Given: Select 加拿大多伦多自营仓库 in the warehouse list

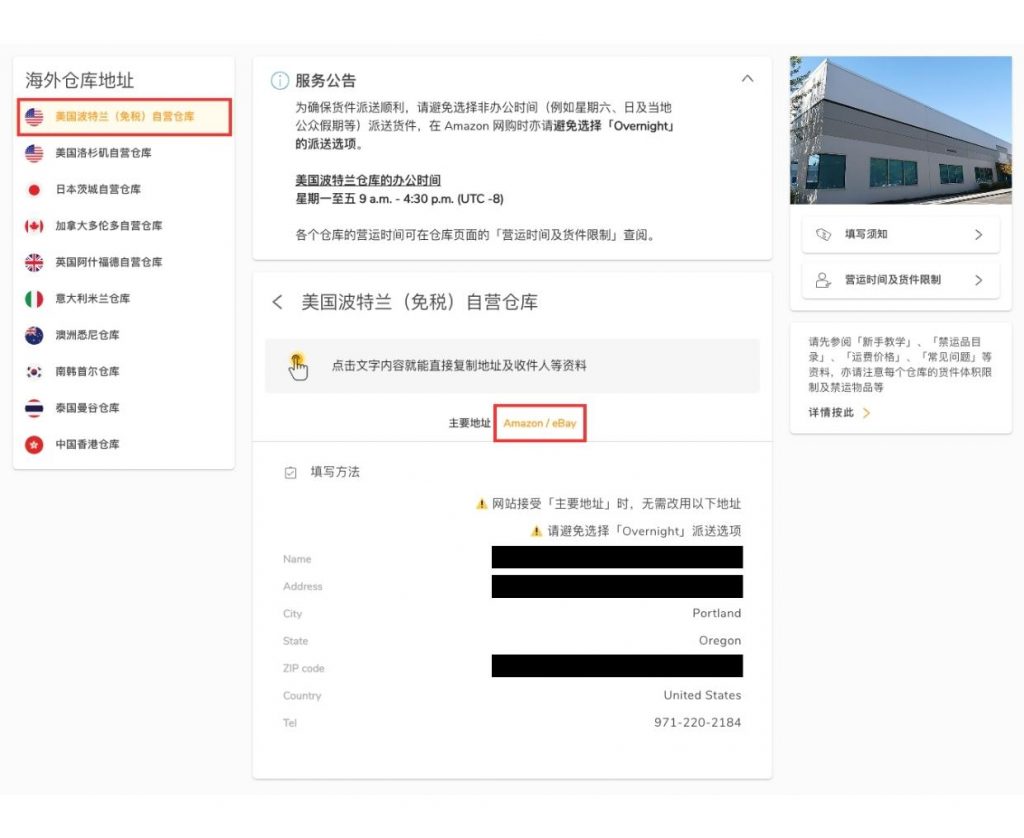Looking at the screenshot, I should 124,226.
